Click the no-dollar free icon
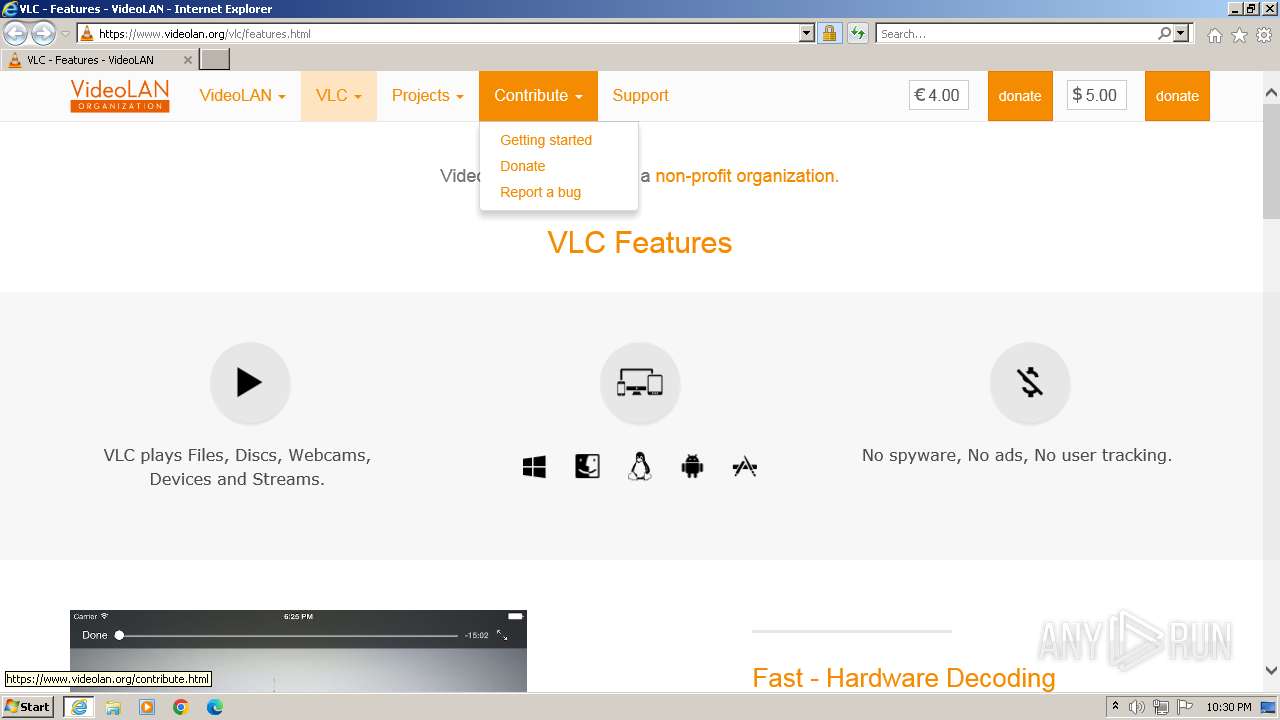Viewport: 1280px width, 720px height. 1030,383
